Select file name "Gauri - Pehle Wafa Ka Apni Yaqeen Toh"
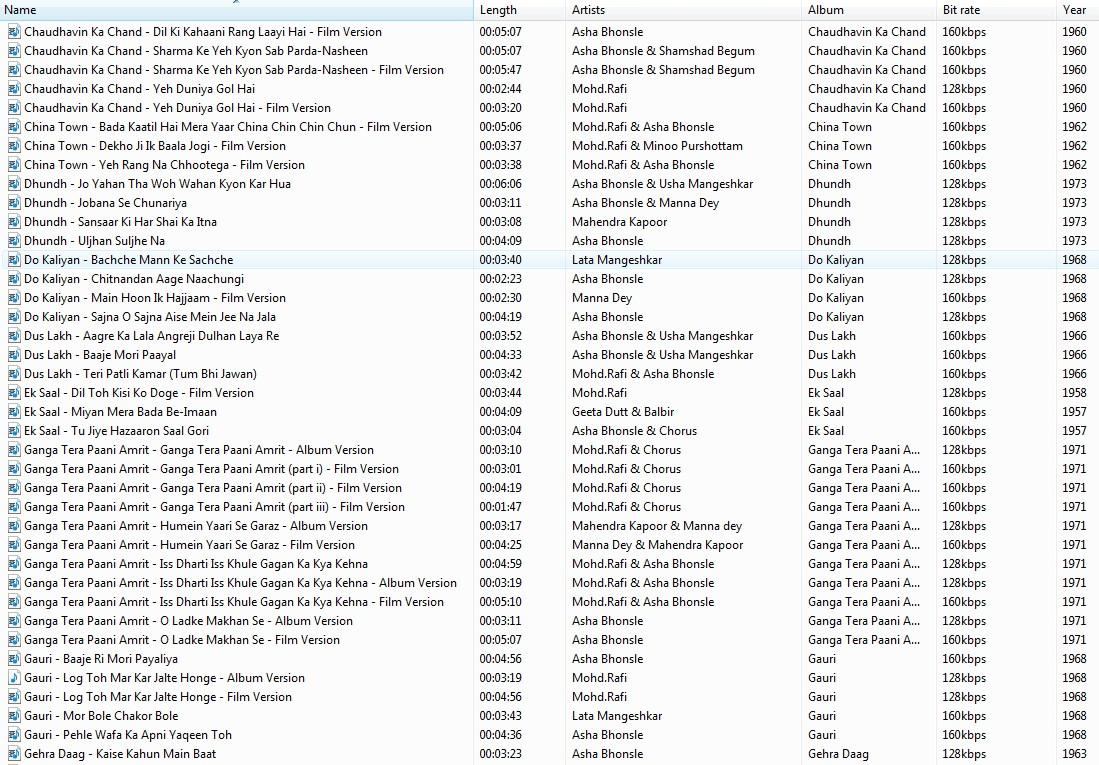Viewport: 1099px width, 765px height. pos(128,734)
